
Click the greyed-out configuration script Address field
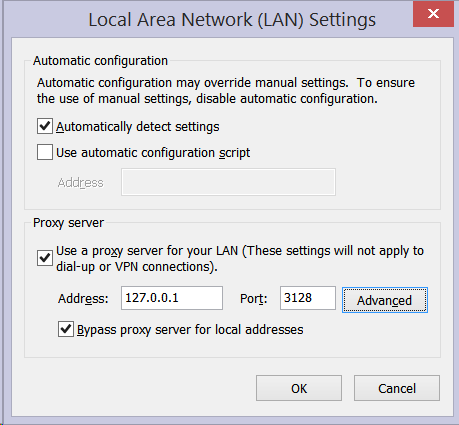click(228, 182)
